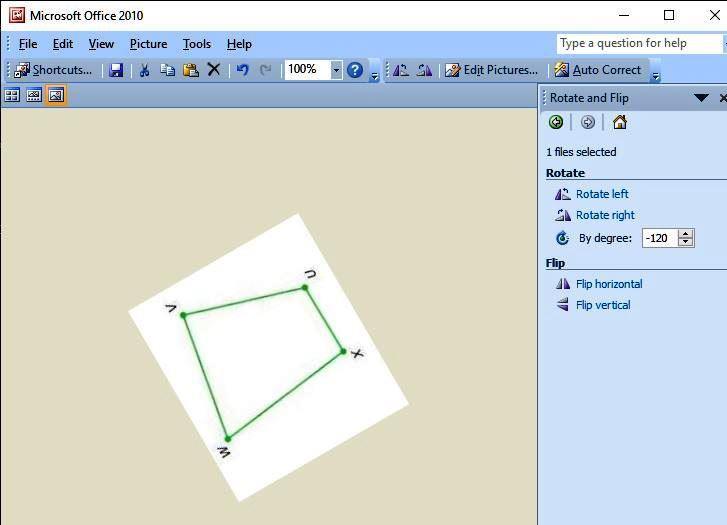The height and width of the screenshot is (525, 727).
Task: Click the Flip horizontal link
Action: (609, 284)
